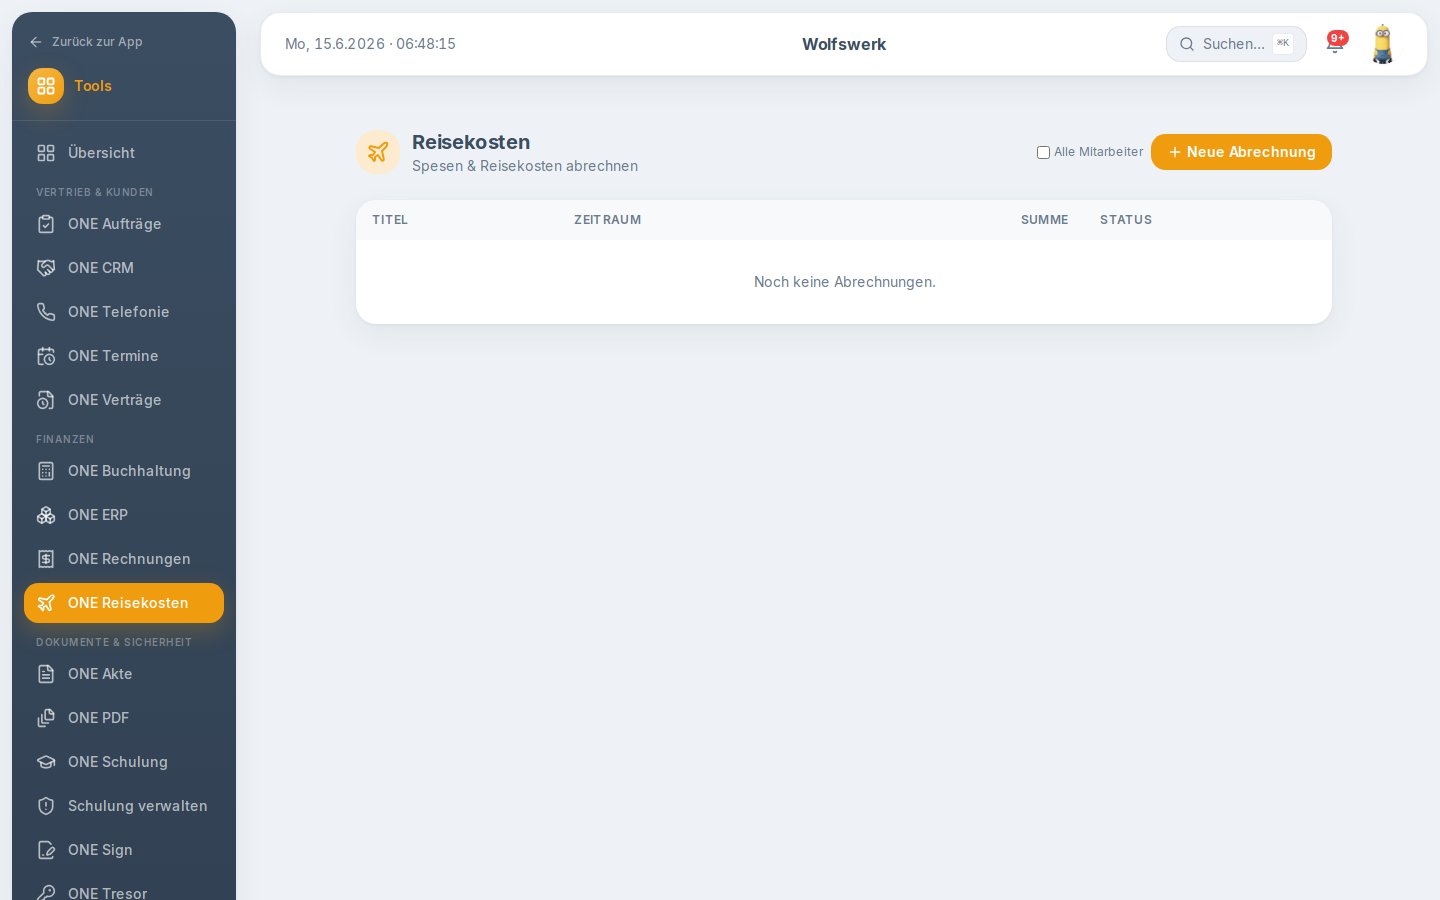
Task: Click the Wolfswerk title
Action: pos(844,44)
